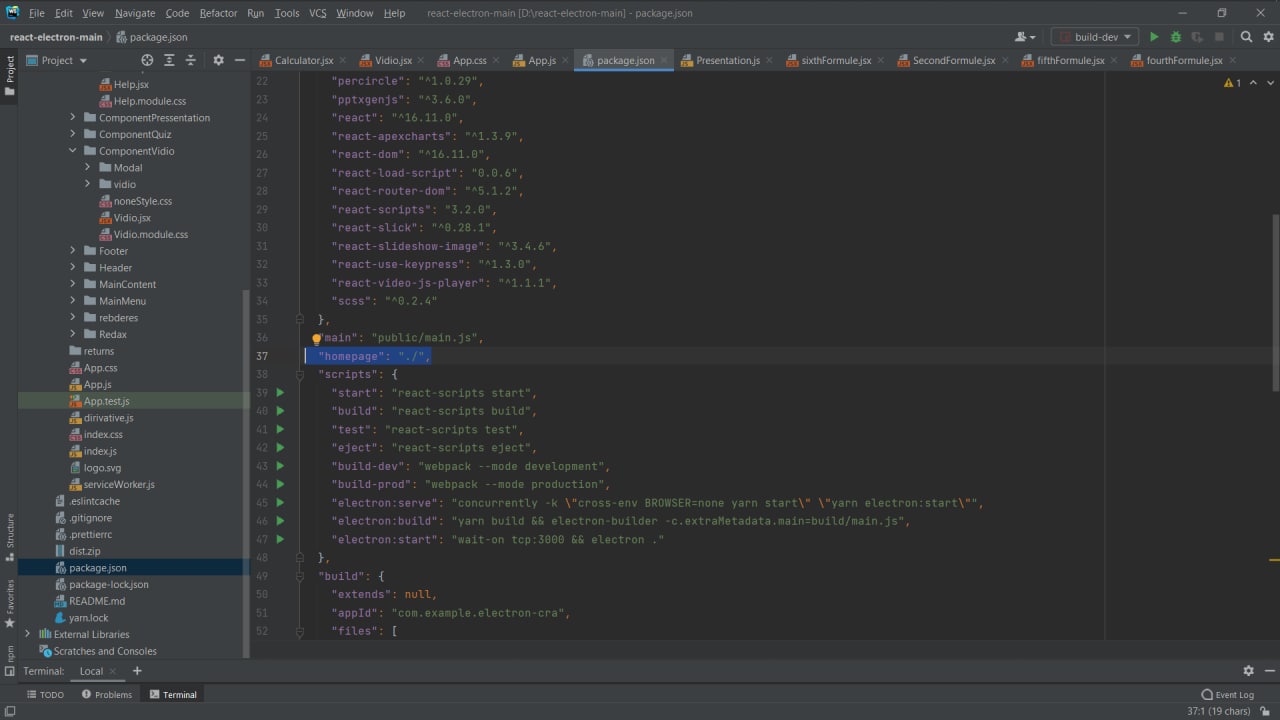The height and width of the screenshot is (720, 1280).
Task: Open the Event Log
Action: [1227, 694]
